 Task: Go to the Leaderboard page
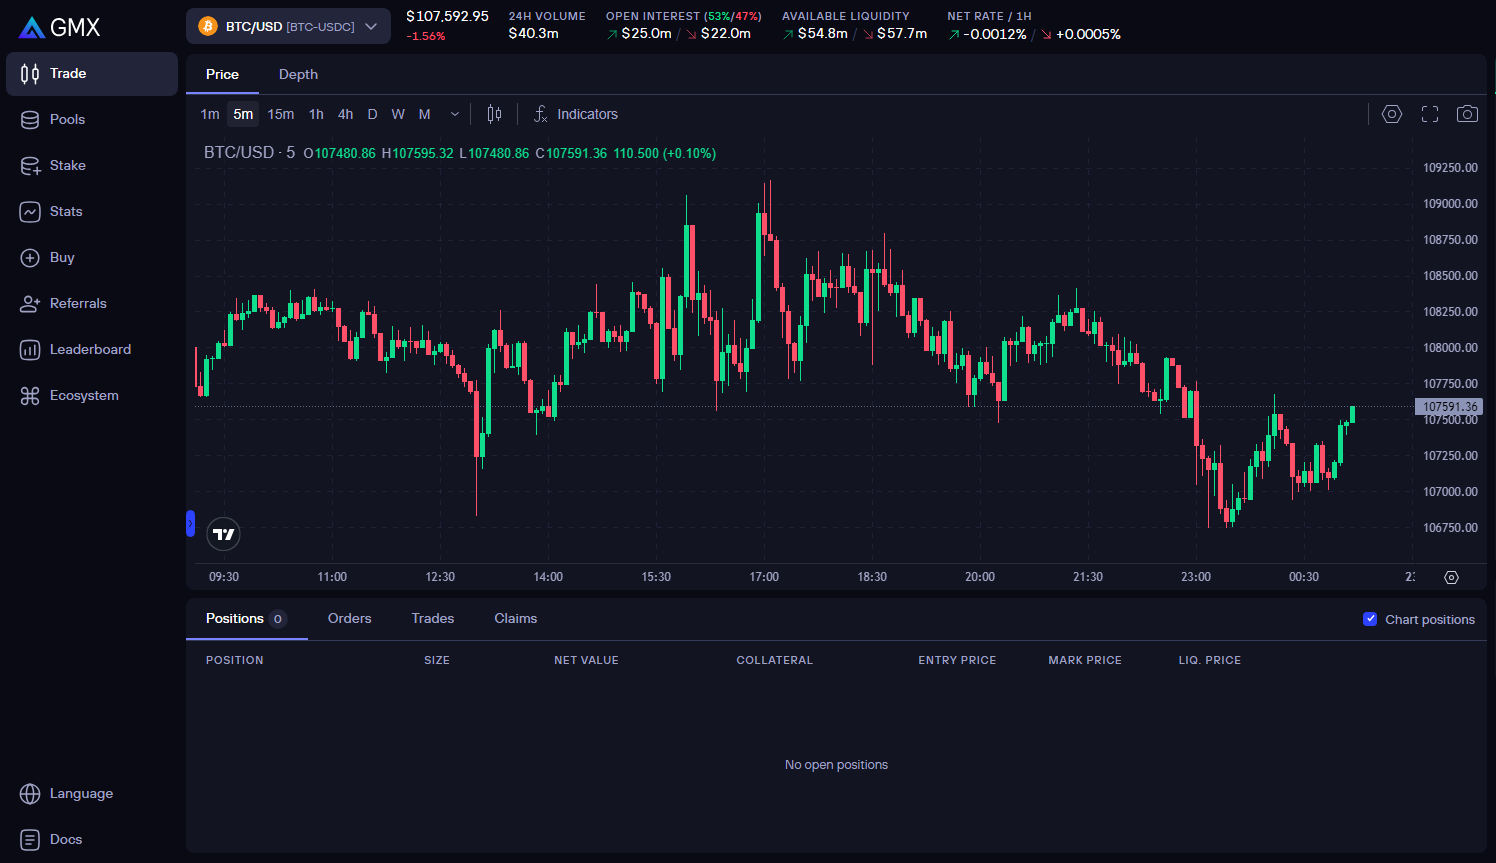coord(90,349)
